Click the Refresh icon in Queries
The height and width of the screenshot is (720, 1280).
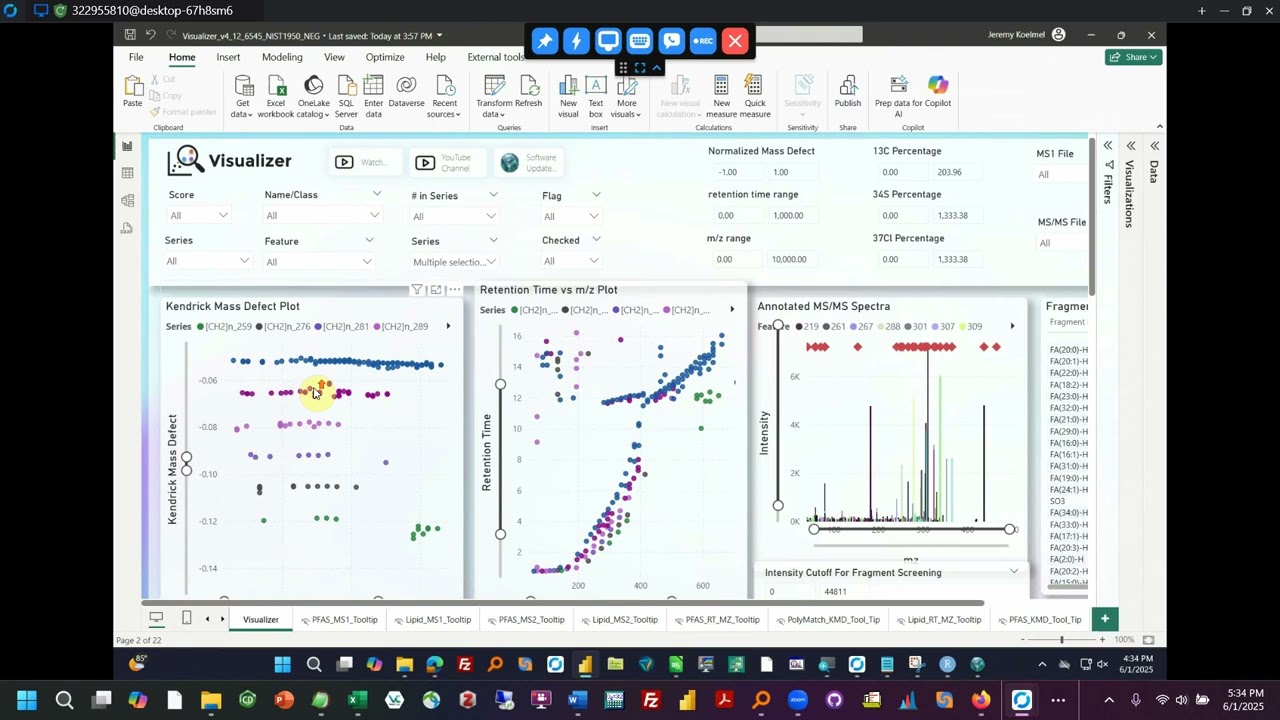[528, 92]
